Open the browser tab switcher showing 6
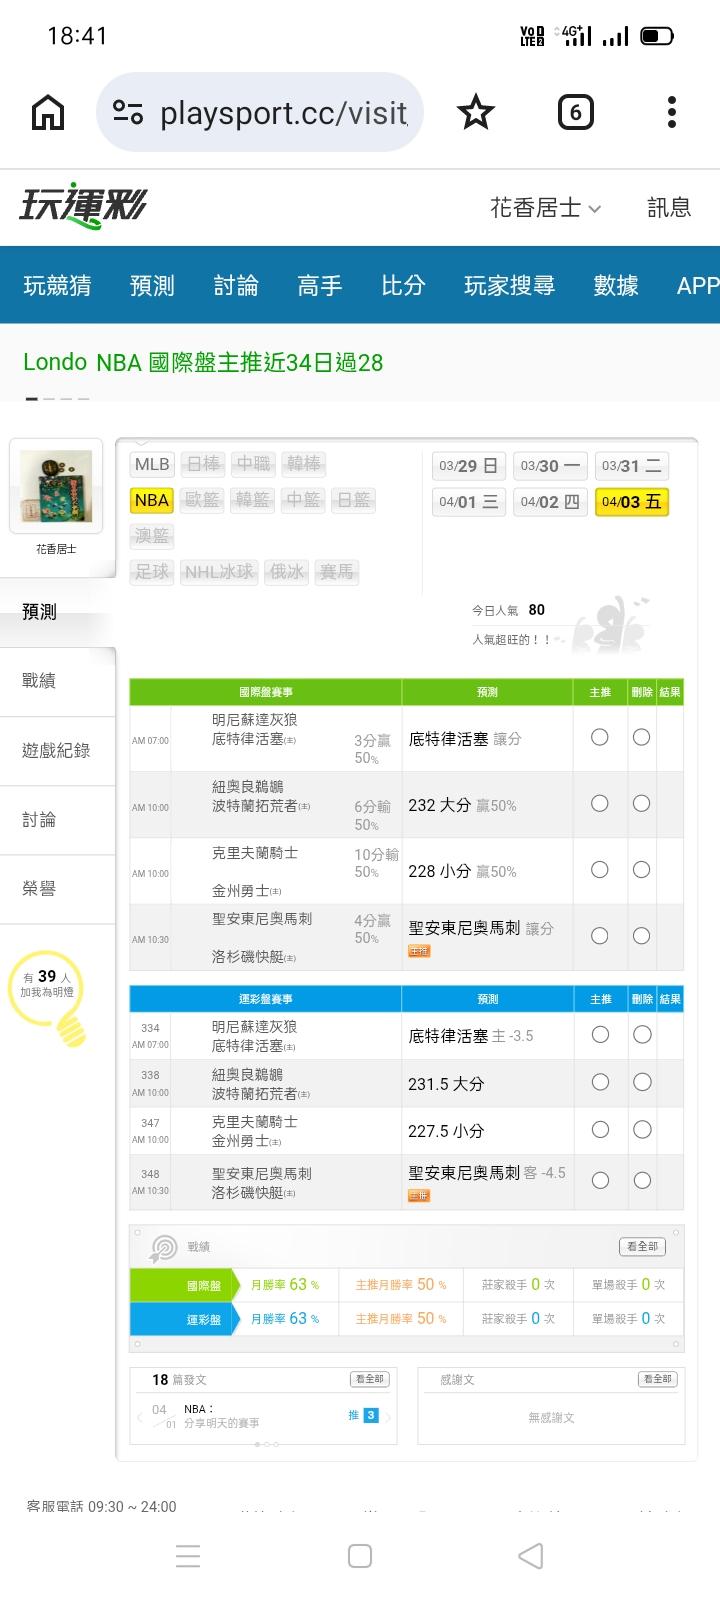720x1600 pixels. pos(575,113)
